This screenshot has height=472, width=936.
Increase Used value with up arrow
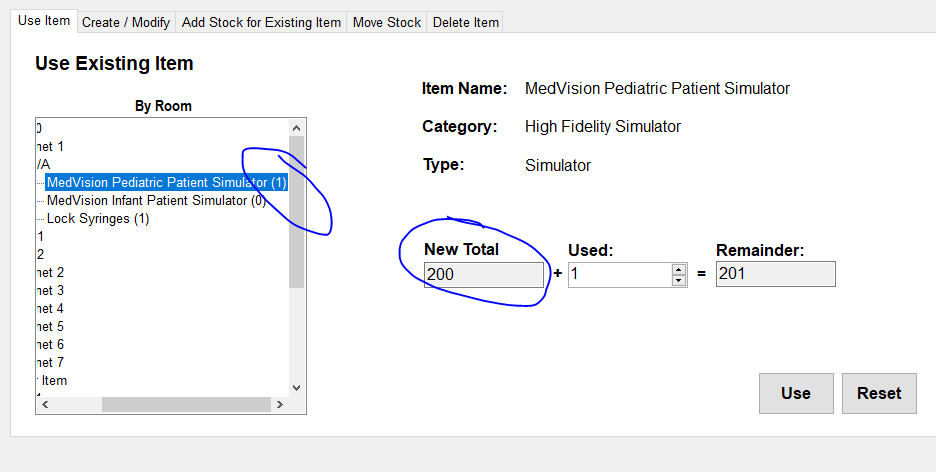coord(679,269)
